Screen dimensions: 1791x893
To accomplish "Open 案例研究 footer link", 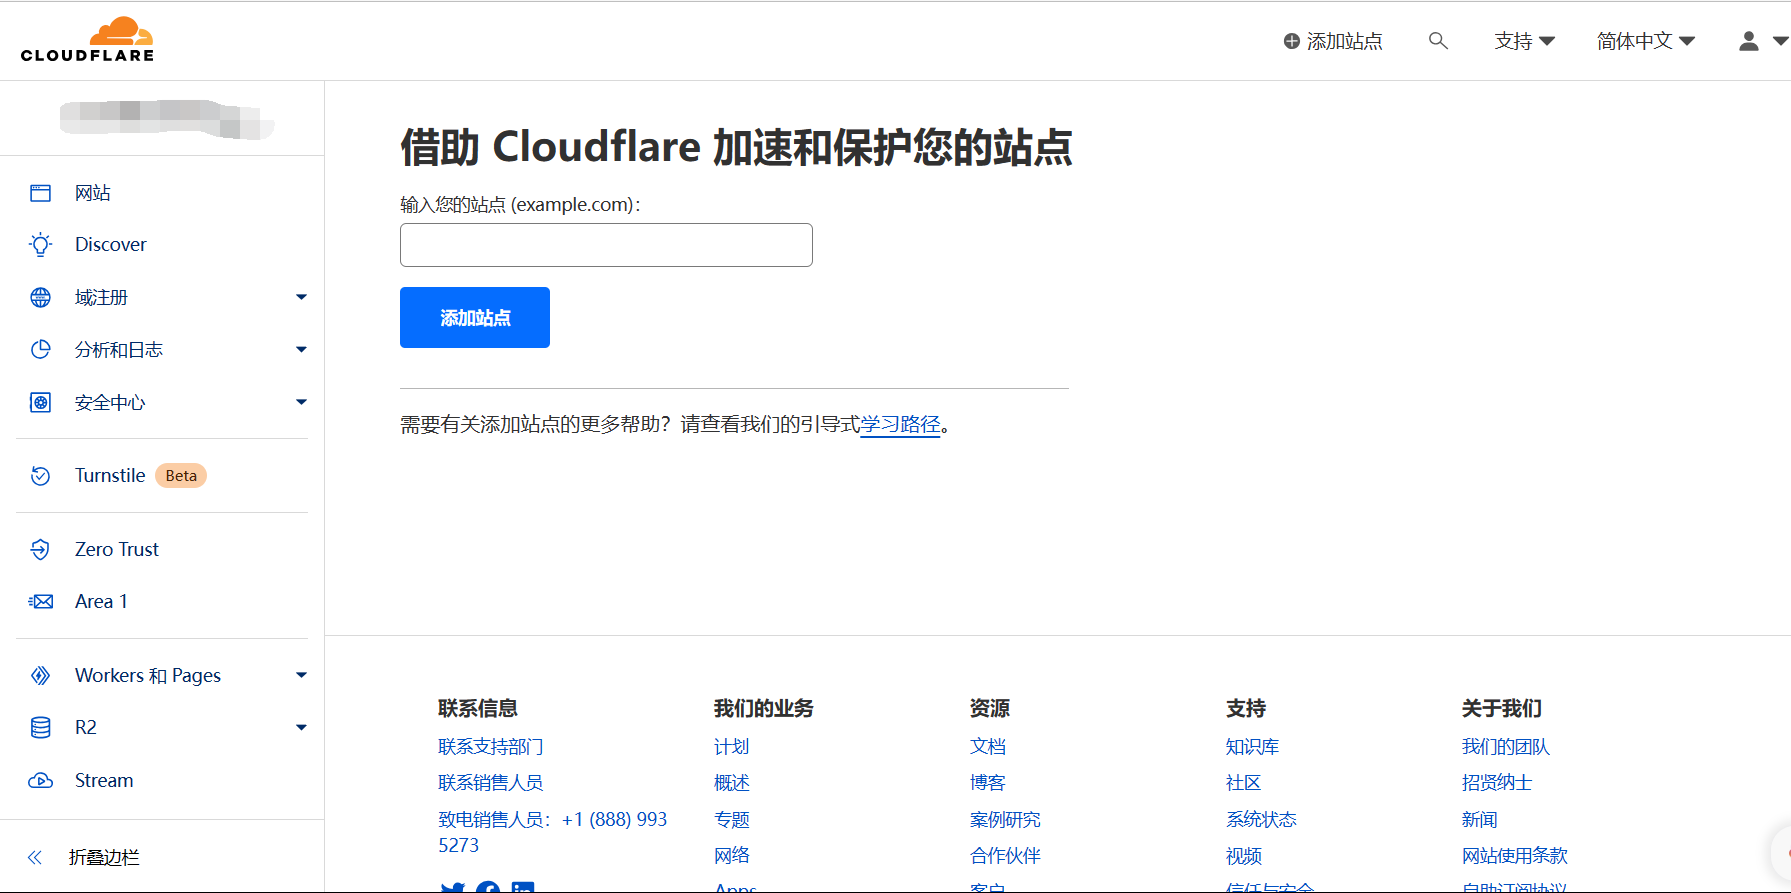I will (1005, 820).
